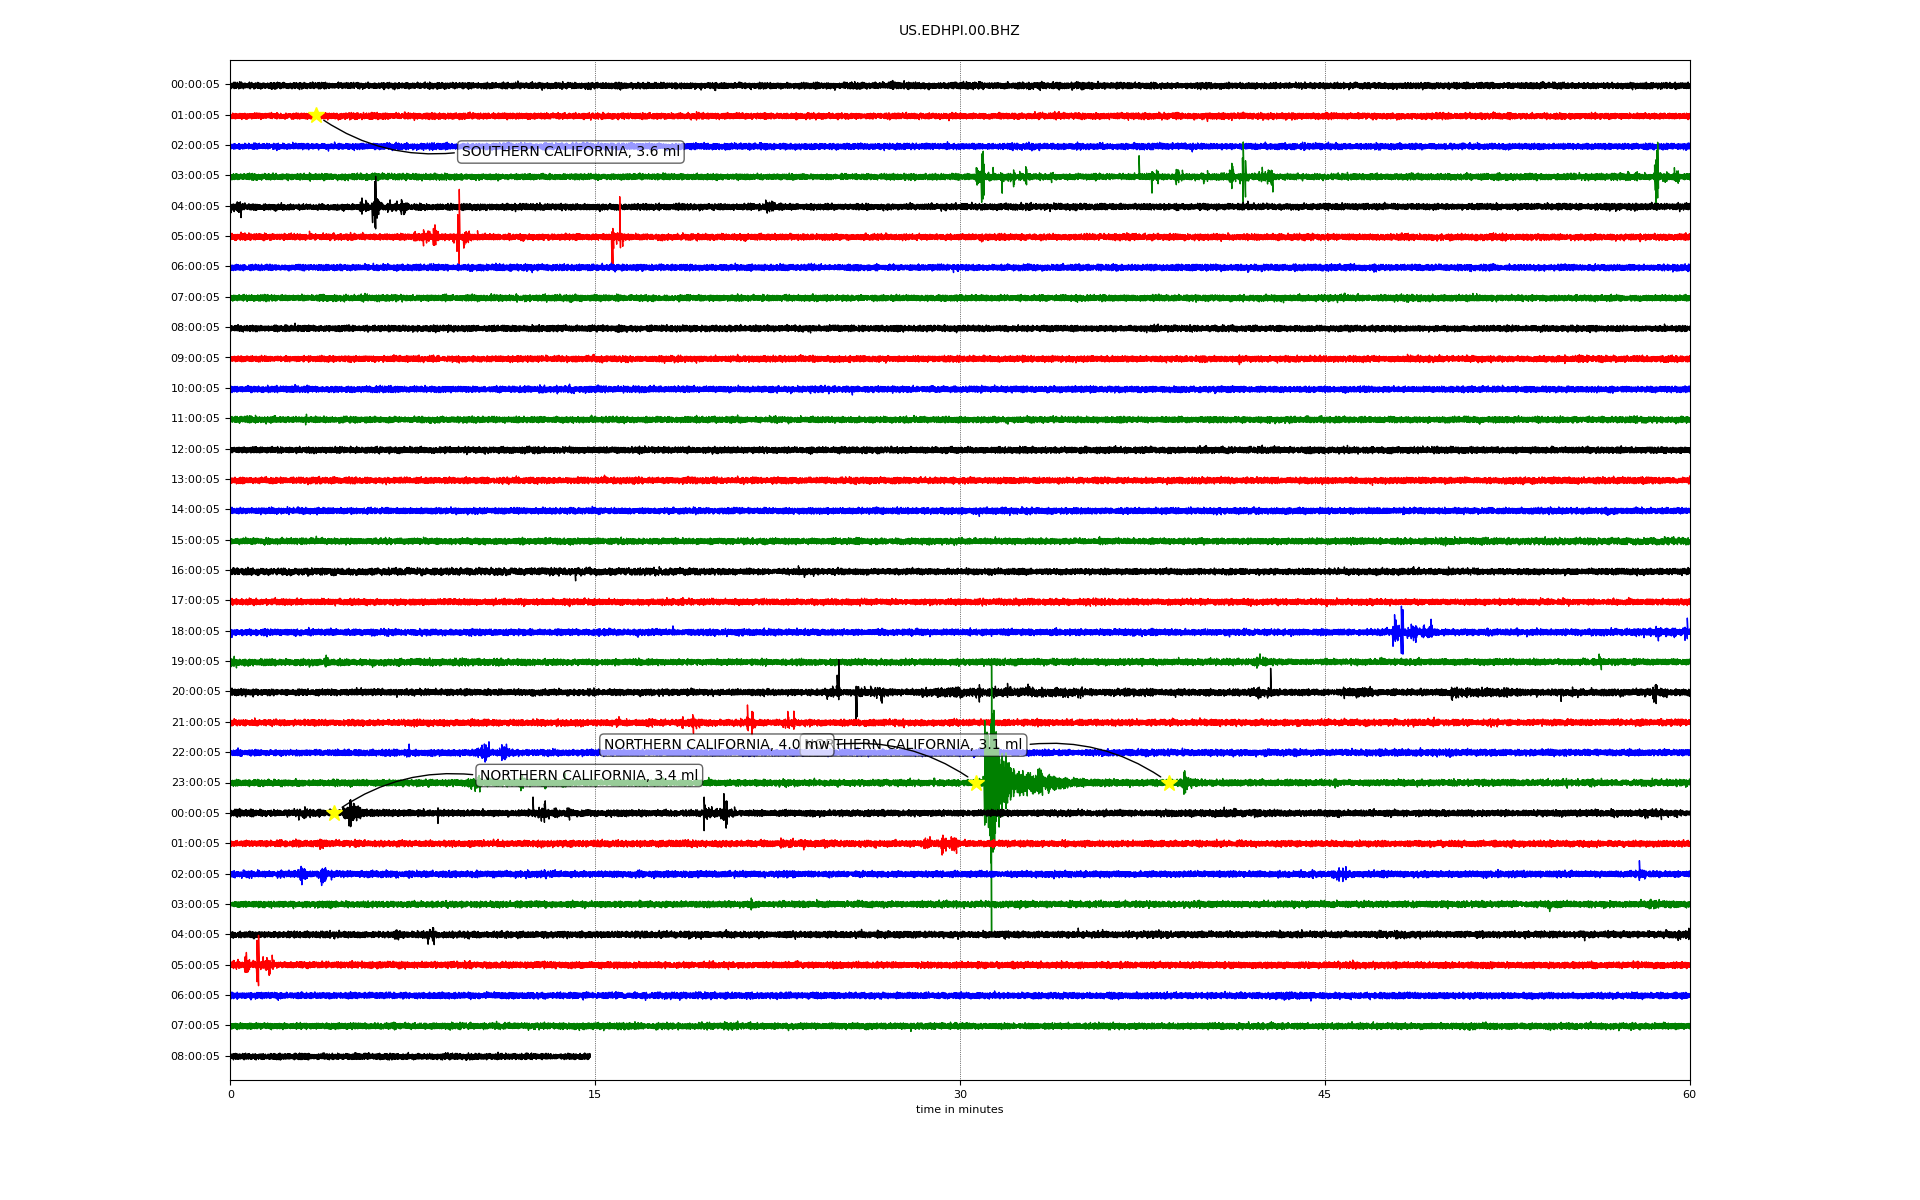Click the star marker for the 3.1 ml event

(1168, 783)
